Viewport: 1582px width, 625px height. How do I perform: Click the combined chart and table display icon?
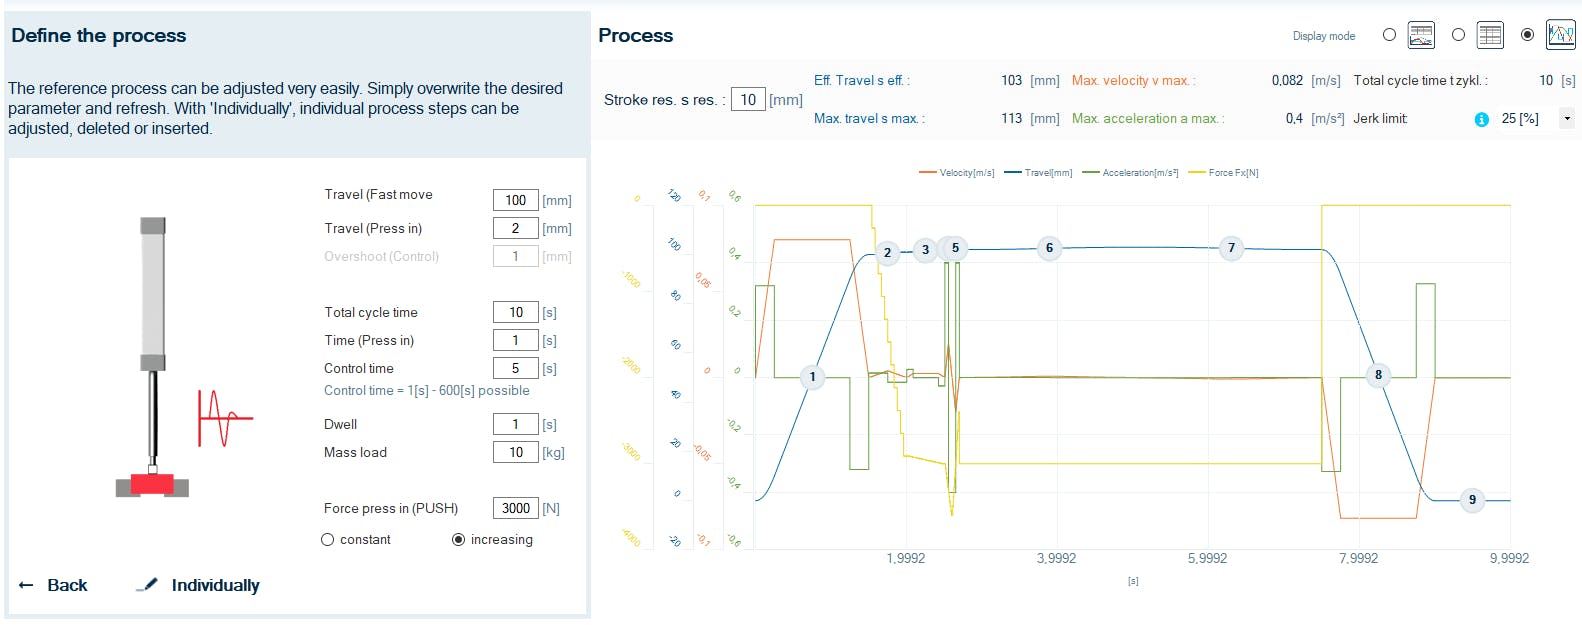pos(1420,35)
